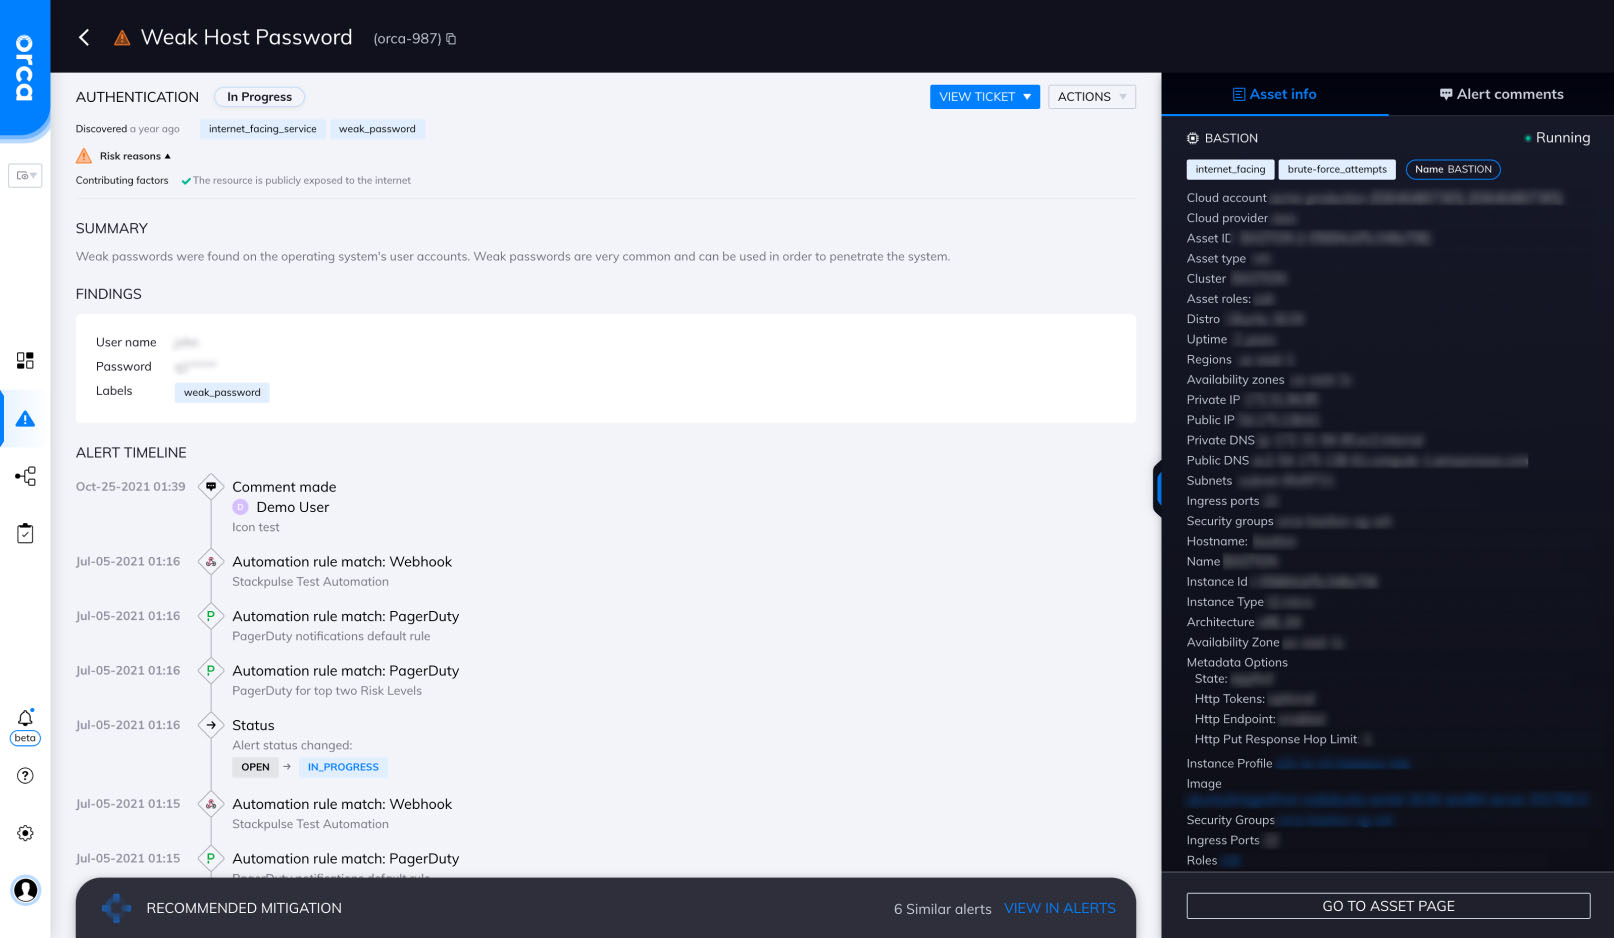This screenshot has width=1614, height=938.
Task: Open the account selector dropdown in sidebar
Action: 25,176
